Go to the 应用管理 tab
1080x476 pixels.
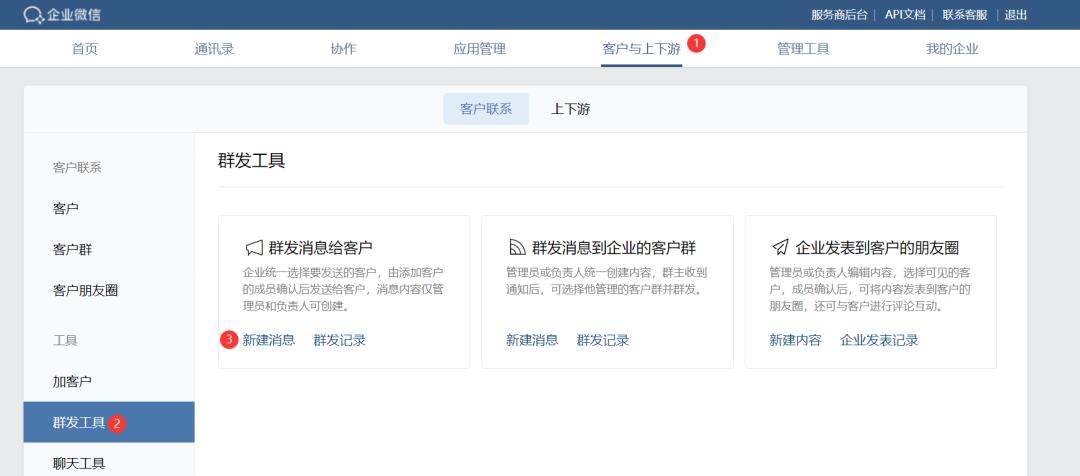coord(479,49)
